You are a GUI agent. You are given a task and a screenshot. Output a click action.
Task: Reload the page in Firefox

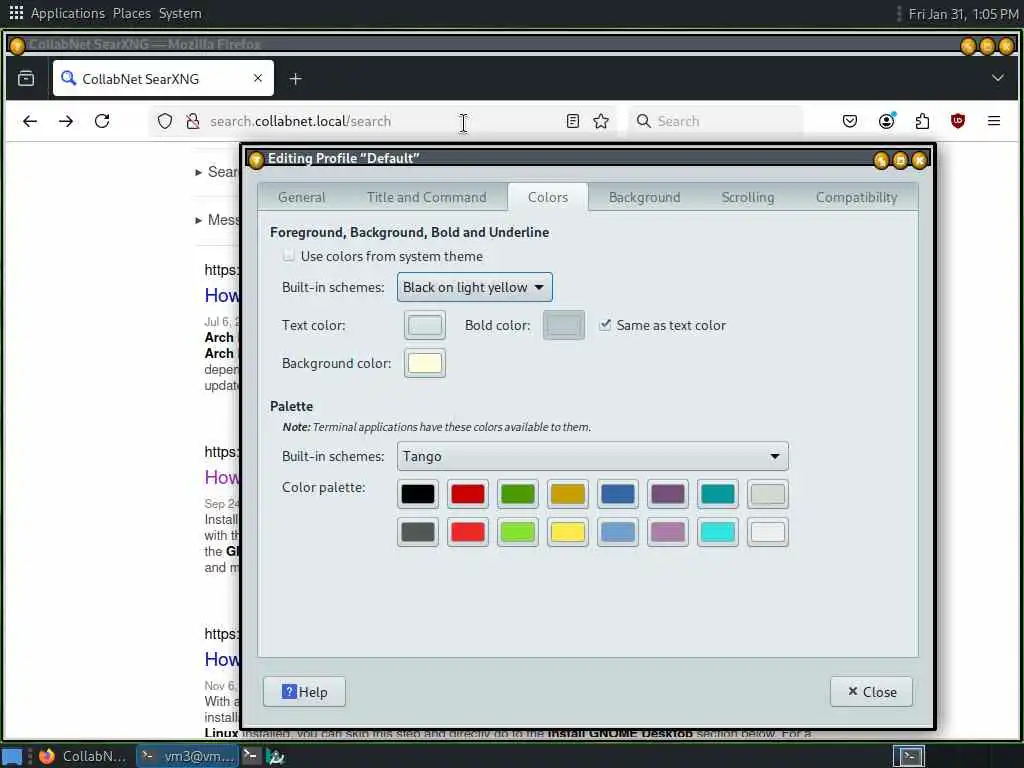(102, 121)
